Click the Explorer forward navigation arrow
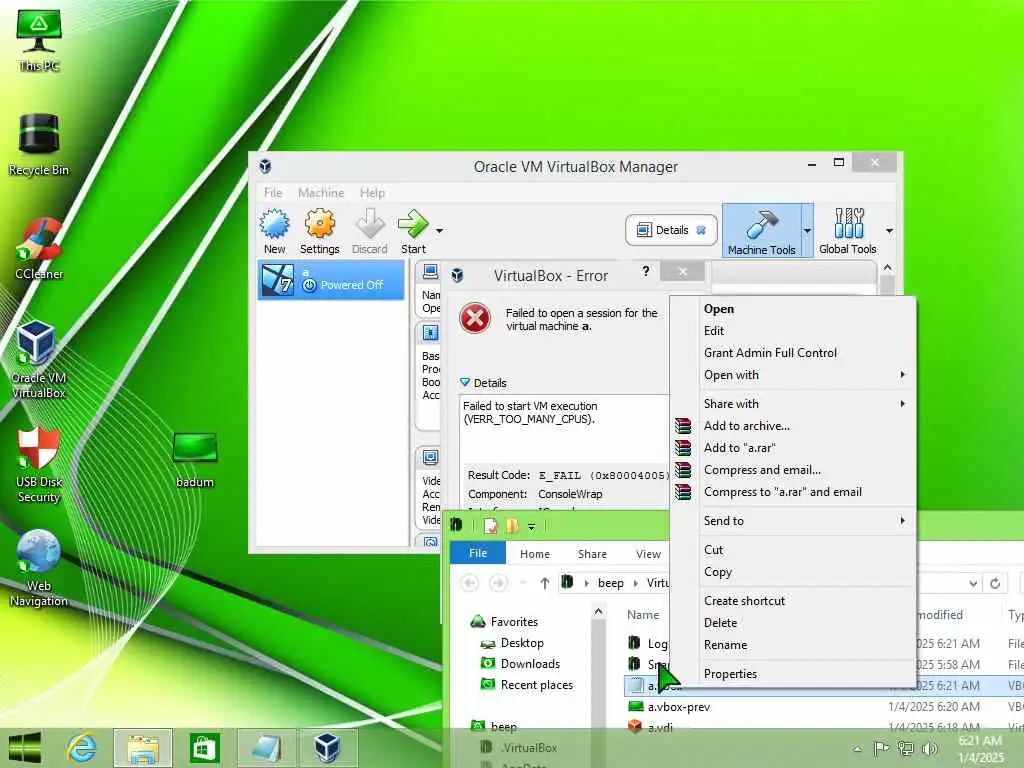This screenshot has height=768, width=1024. point(498,583)
